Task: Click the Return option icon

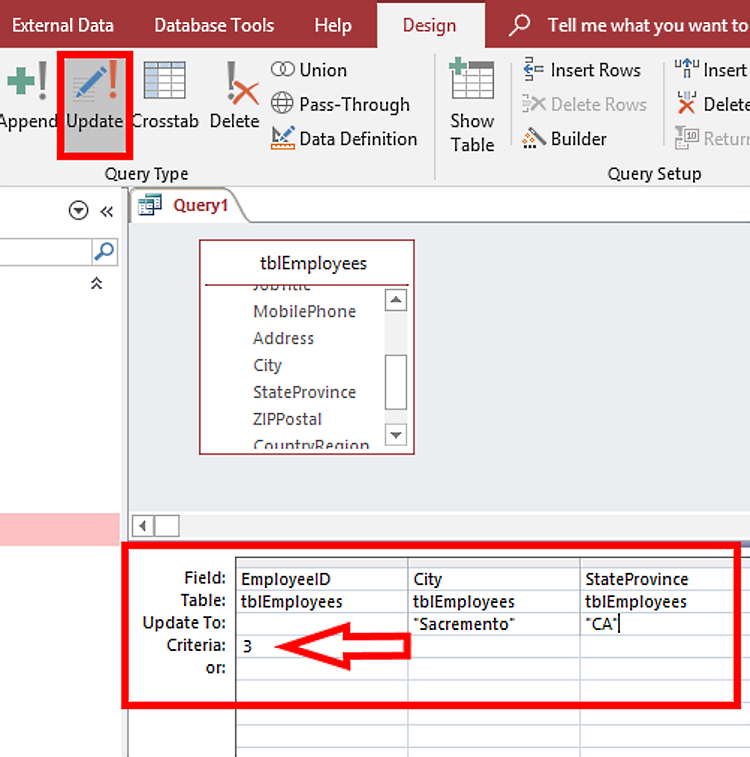Action: 686,138
